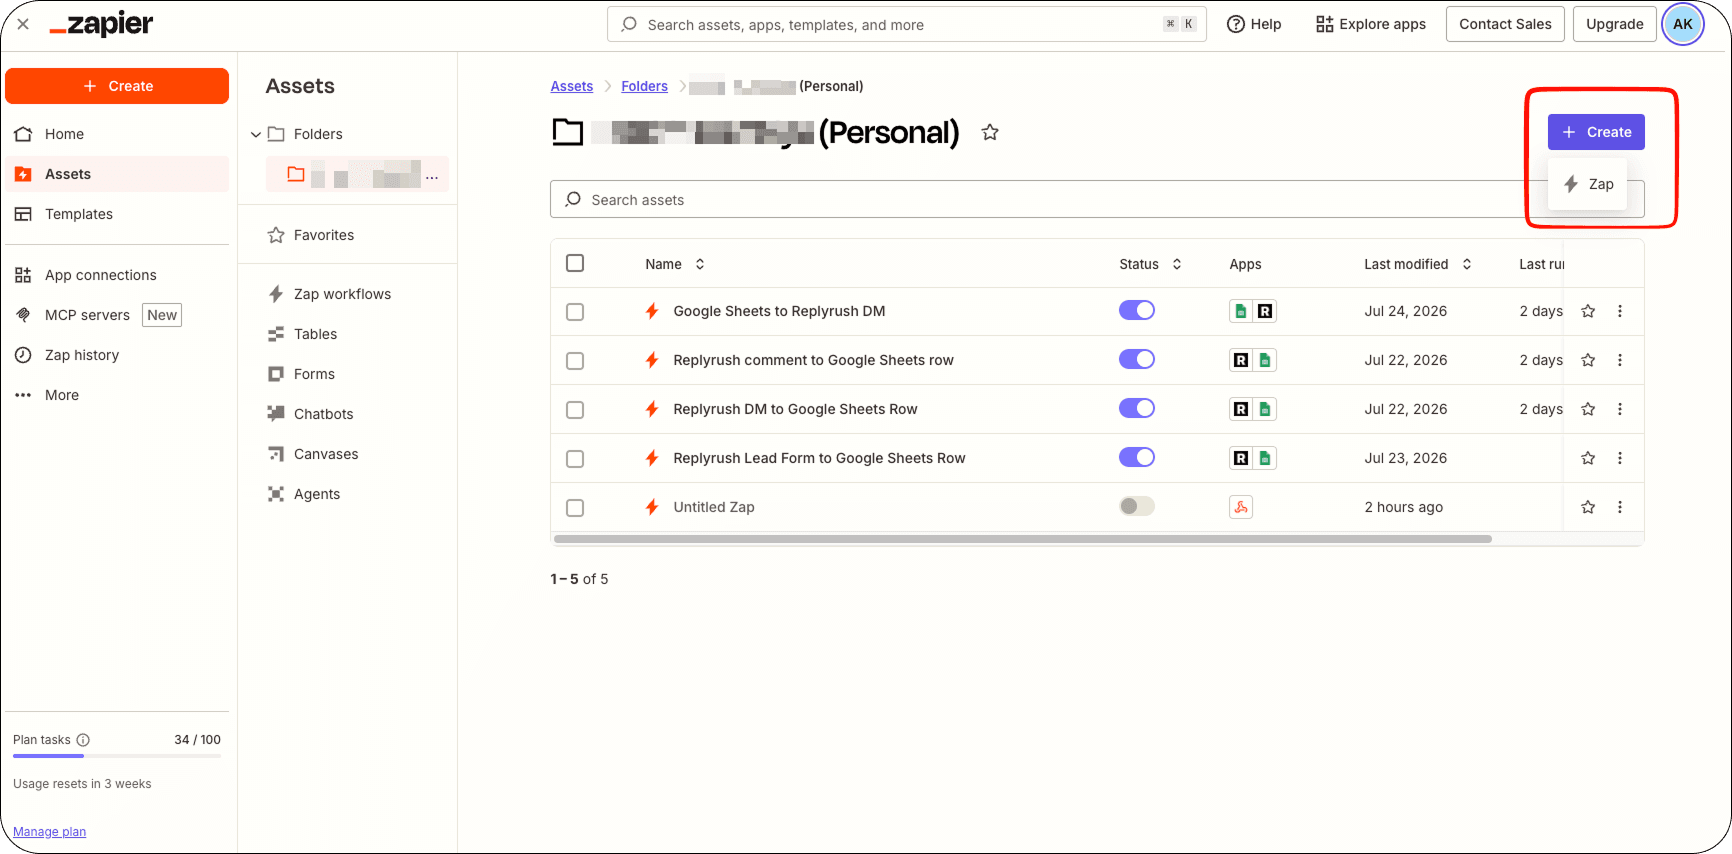Select the Replyrush Lead Form zap checkbox
1732x854 pixels.
[575, 459]
